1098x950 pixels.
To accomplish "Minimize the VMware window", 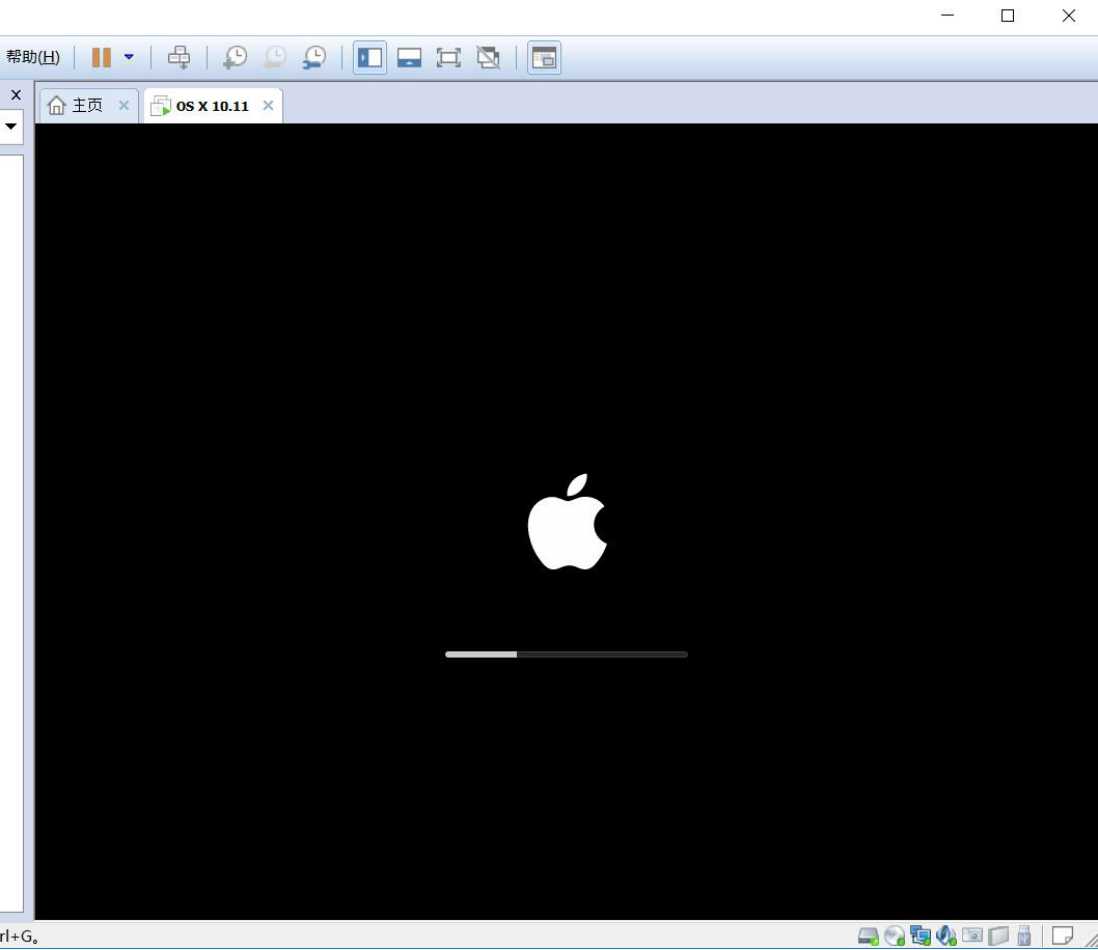I will tap(947, 15).
